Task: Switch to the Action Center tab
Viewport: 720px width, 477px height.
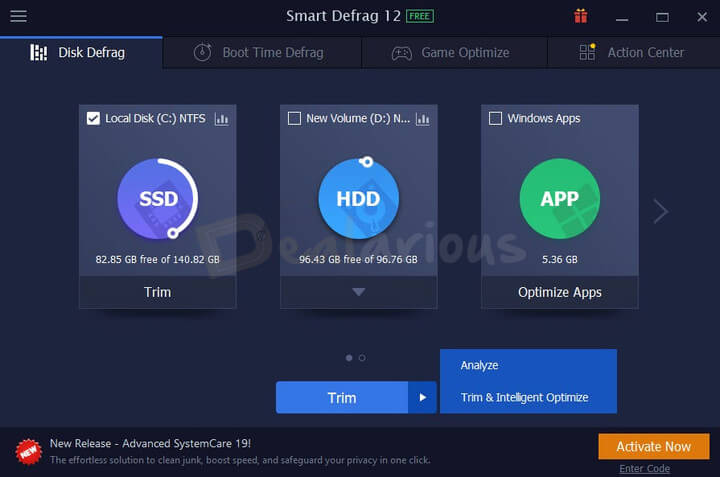Action: [634, 53]
